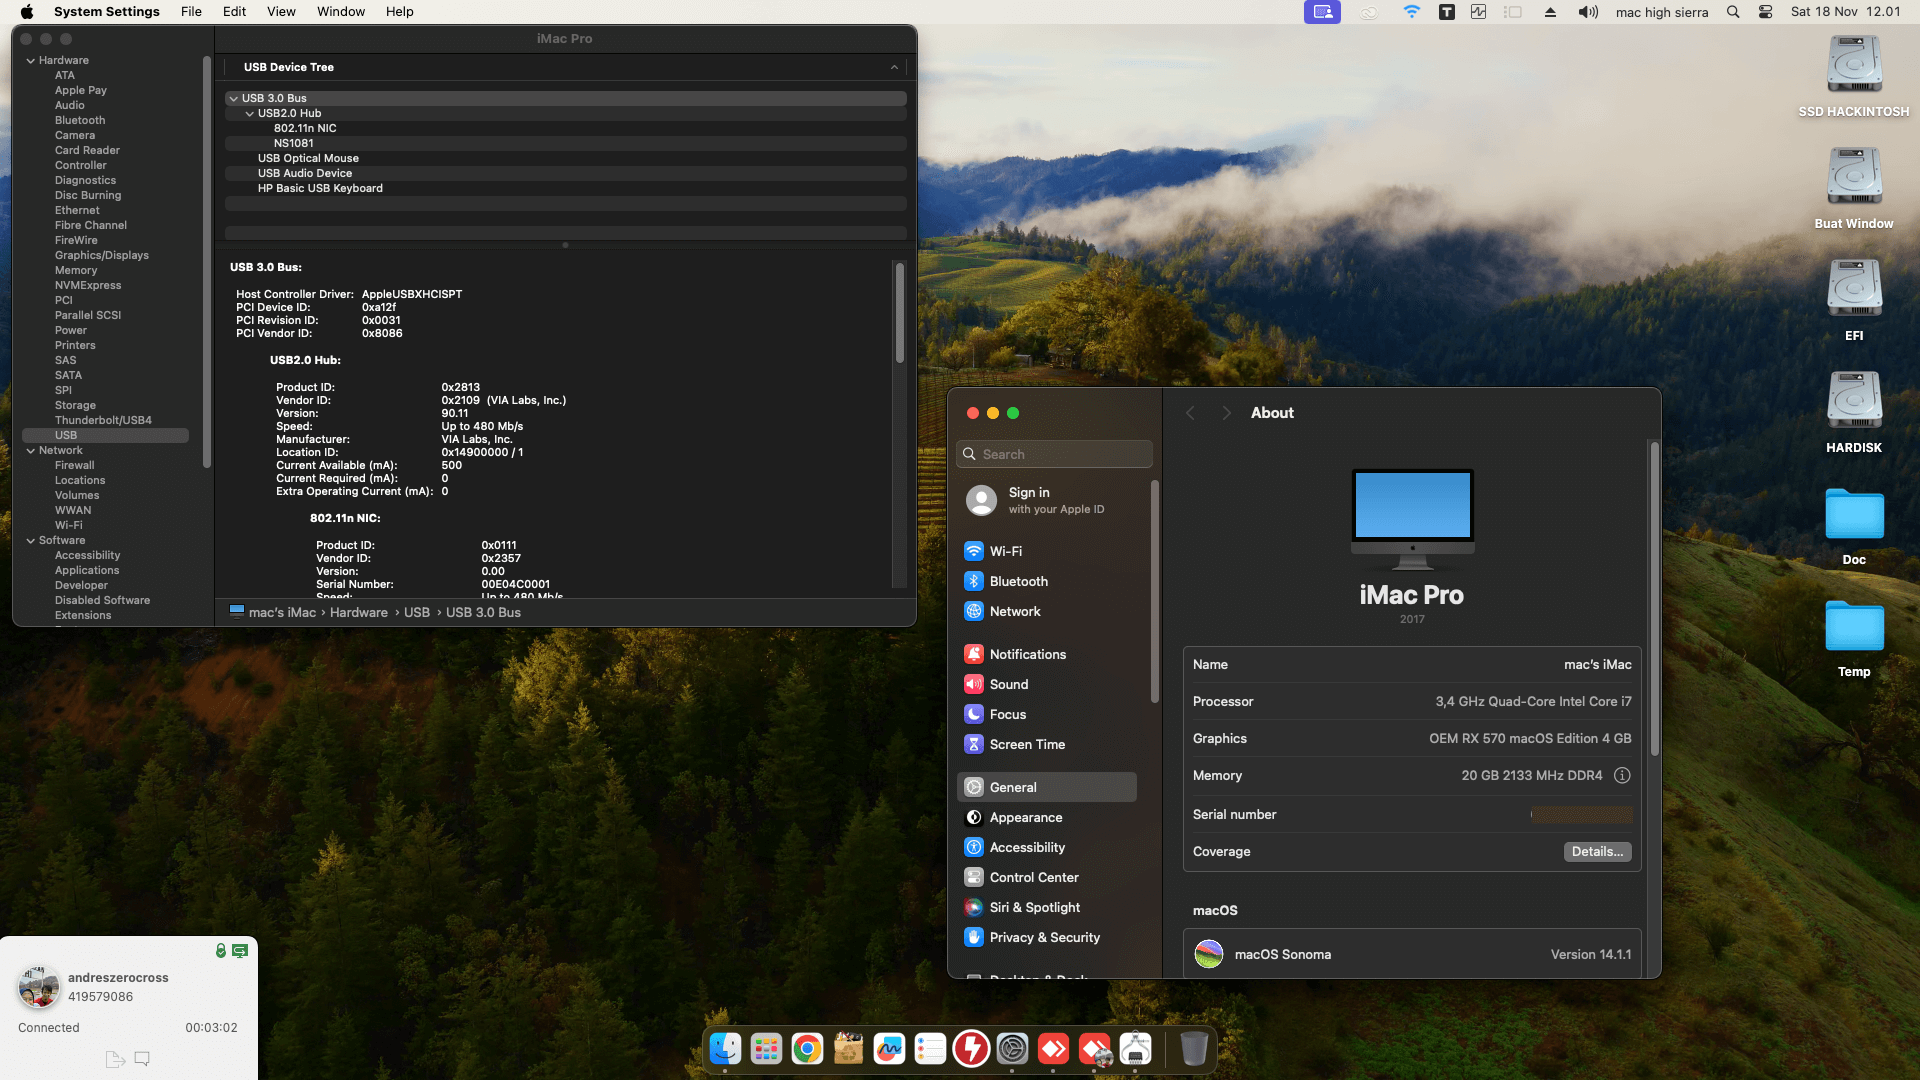Image resolution: width=1920 pixels, height=1080 pixels.
Task: Open Freeform from the Dock
Action: click(x=889, y=1048)
